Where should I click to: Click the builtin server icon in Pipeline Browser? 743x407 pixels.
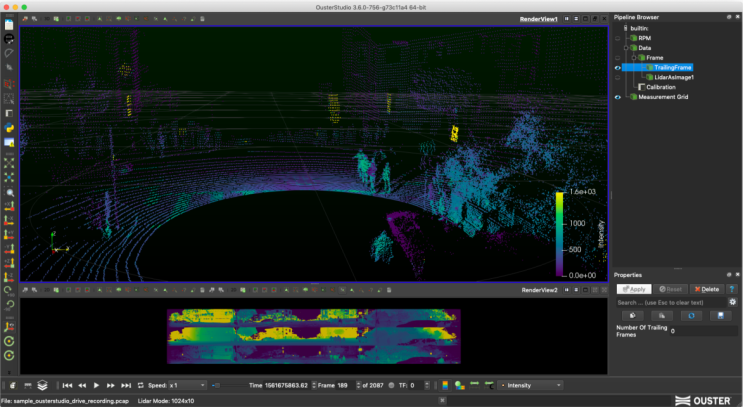625,28
